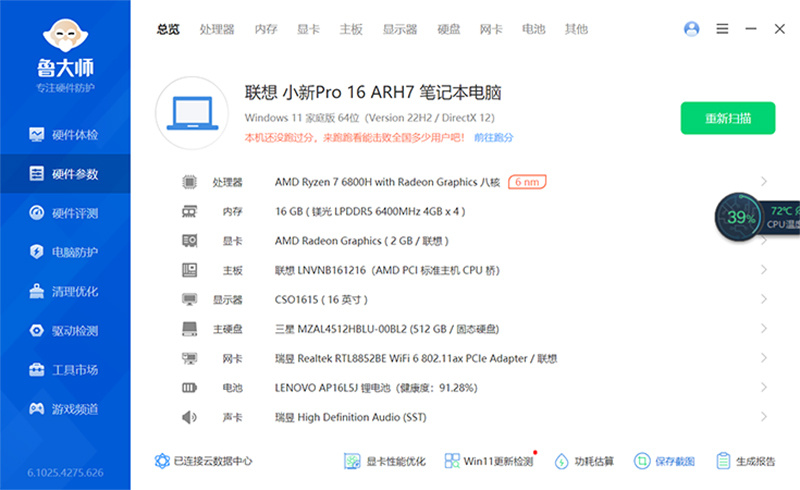Open 游戏频道 game channel
This screenshot has height=490, width=800.
pos(64,409)
